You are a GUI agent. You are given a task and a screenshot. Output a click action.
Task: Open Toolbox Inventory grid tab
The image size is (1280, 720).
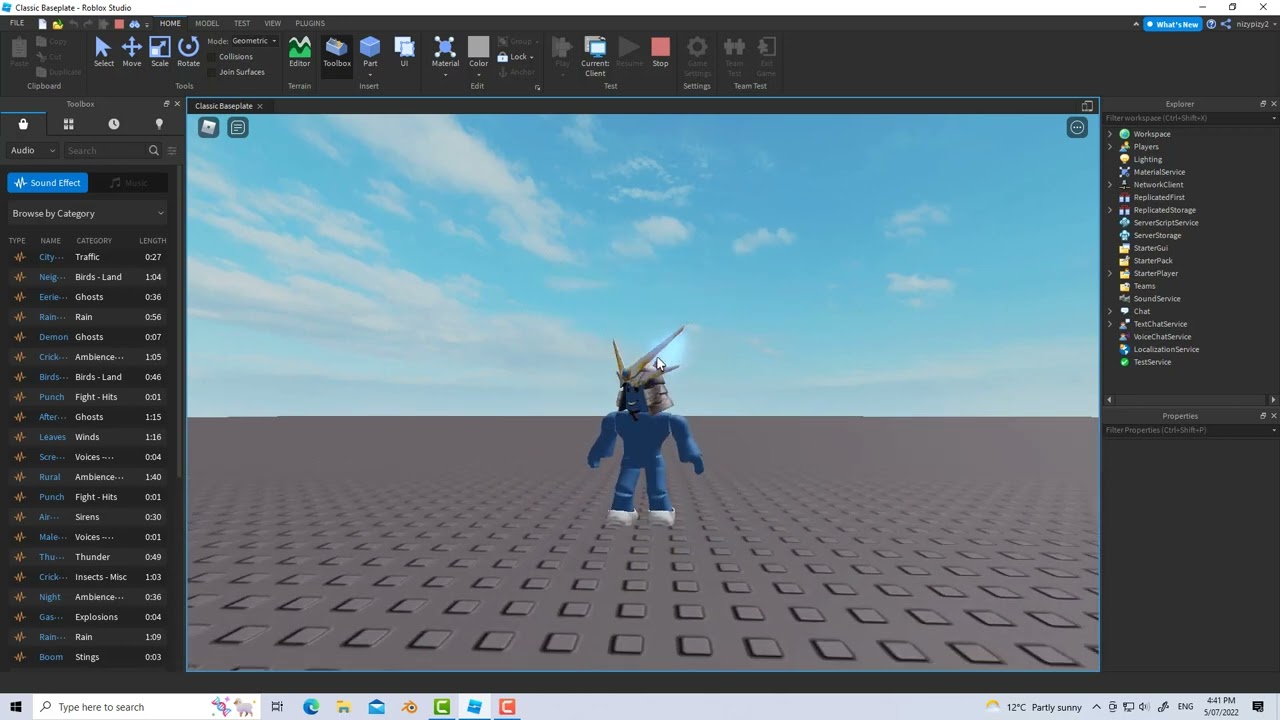(x=68, y=124)
